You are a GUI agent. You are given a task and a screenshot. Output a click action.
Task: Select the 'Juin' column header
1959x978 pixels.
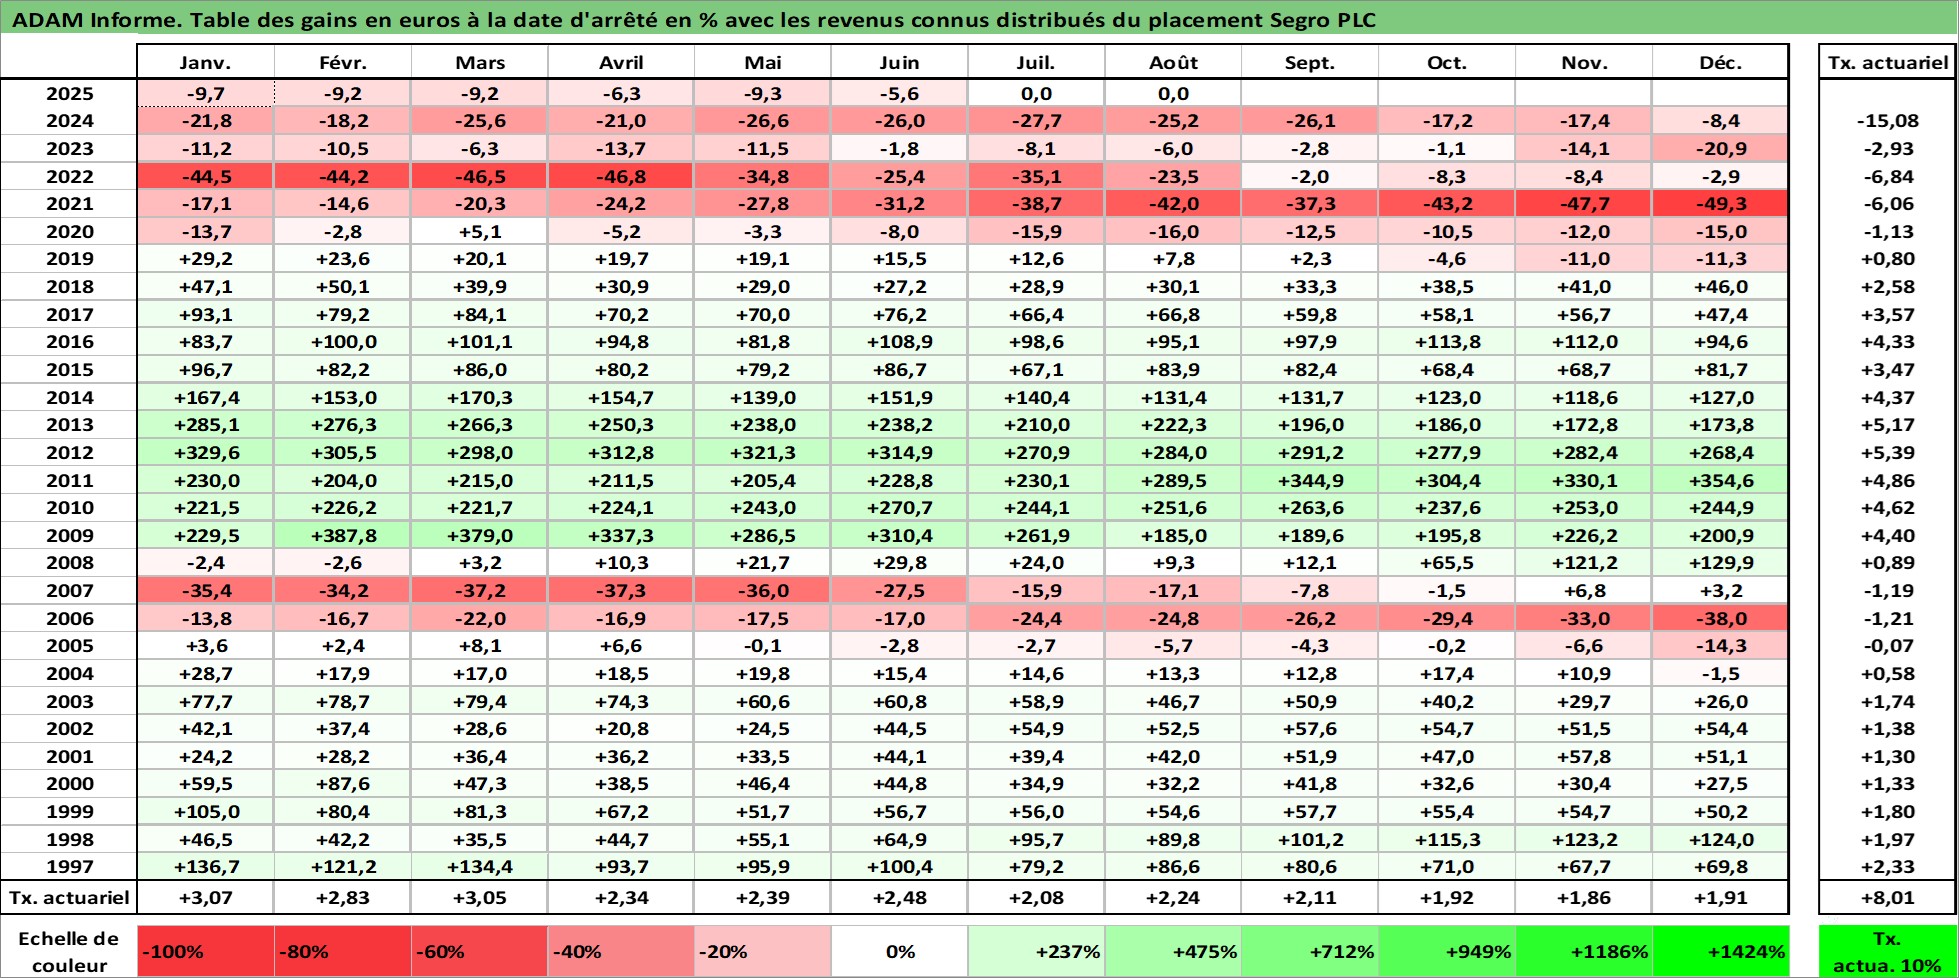tap(899, 62)
